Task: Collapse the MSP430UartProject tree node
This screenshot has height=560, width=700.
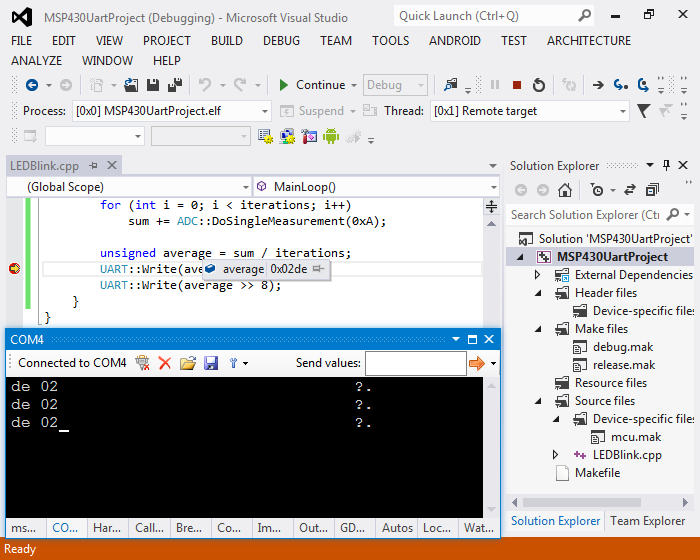Action: point(521,257)
